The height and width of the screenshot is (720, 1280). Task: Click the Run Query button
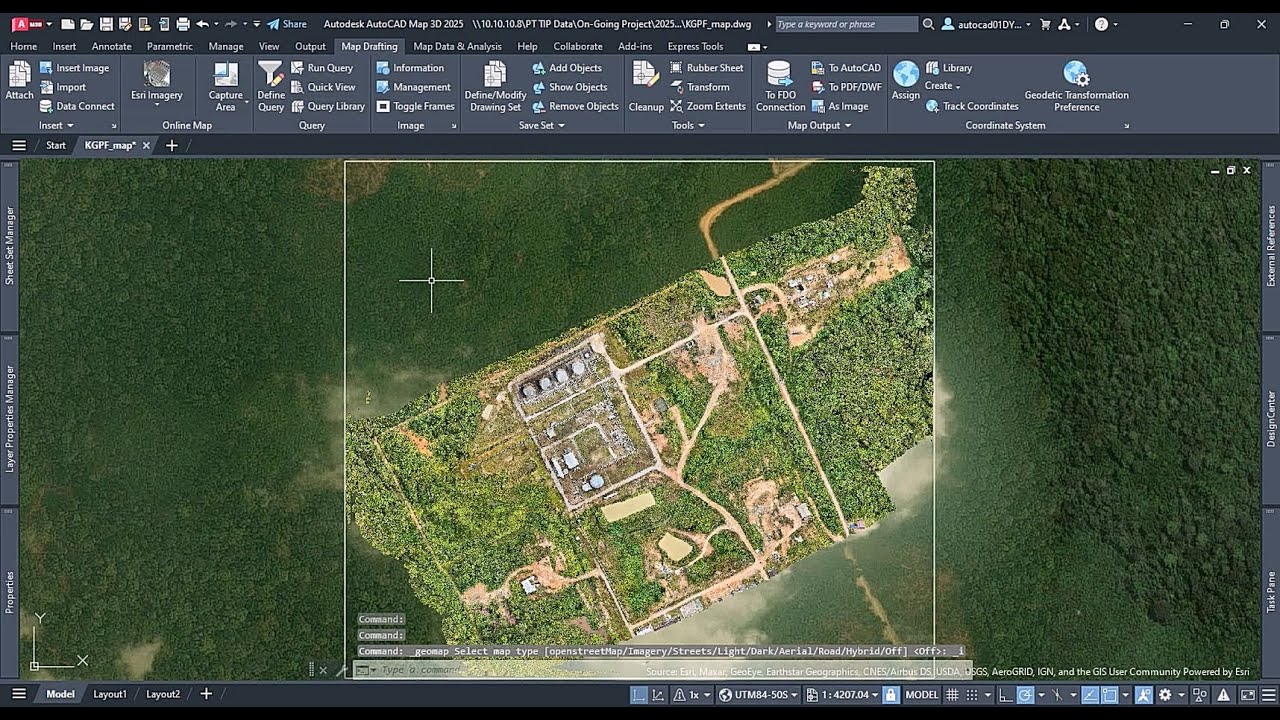[x=322, y=68]
